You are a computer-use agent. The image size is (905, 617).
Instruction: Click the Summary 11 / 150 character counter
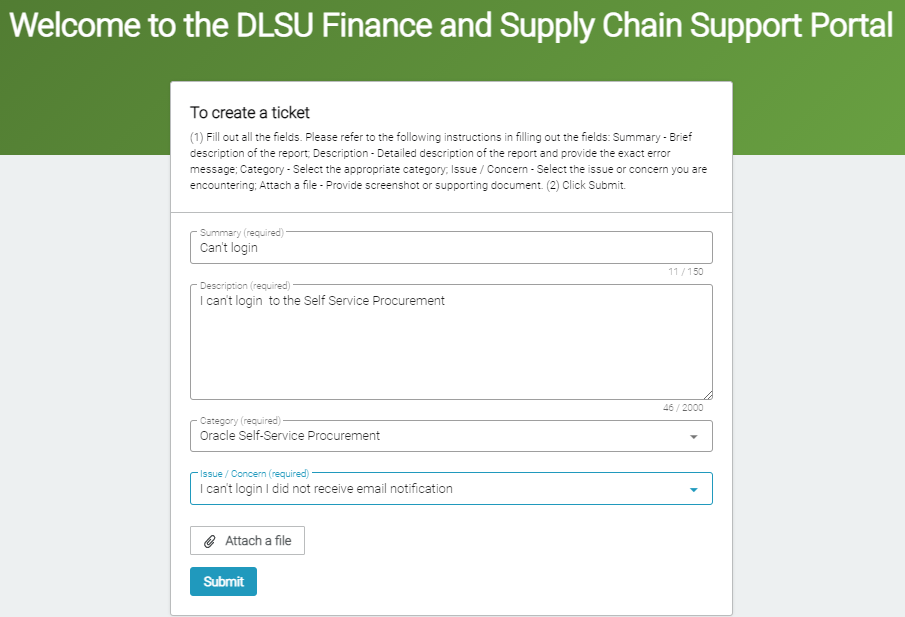pos(686,272)
